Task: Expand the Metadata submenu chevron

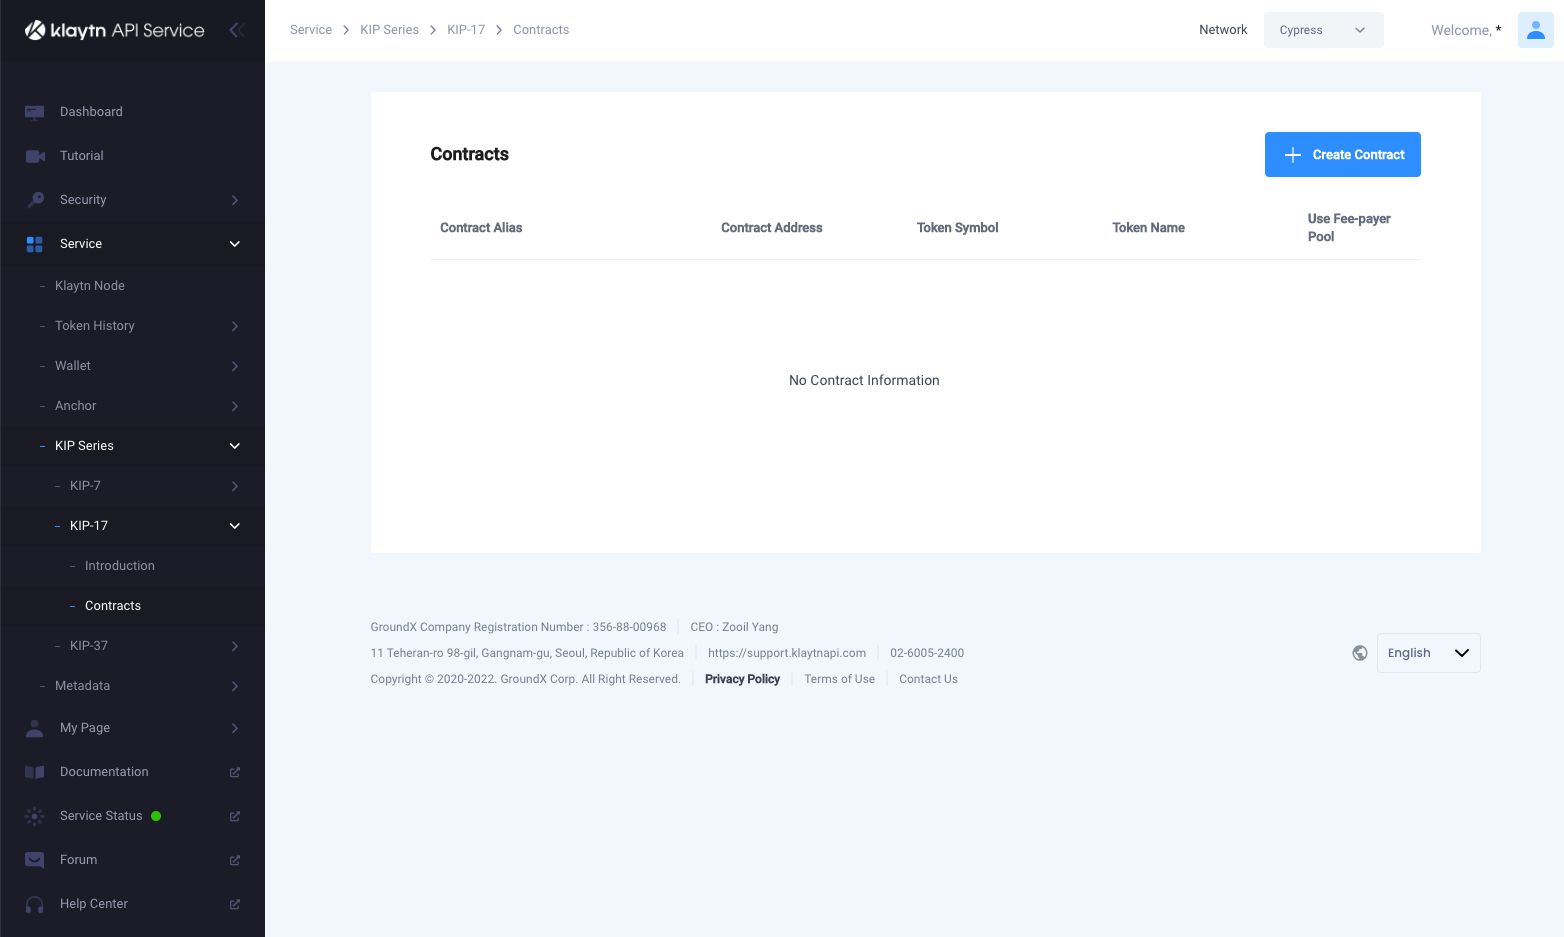Action: tap(235, 686)
